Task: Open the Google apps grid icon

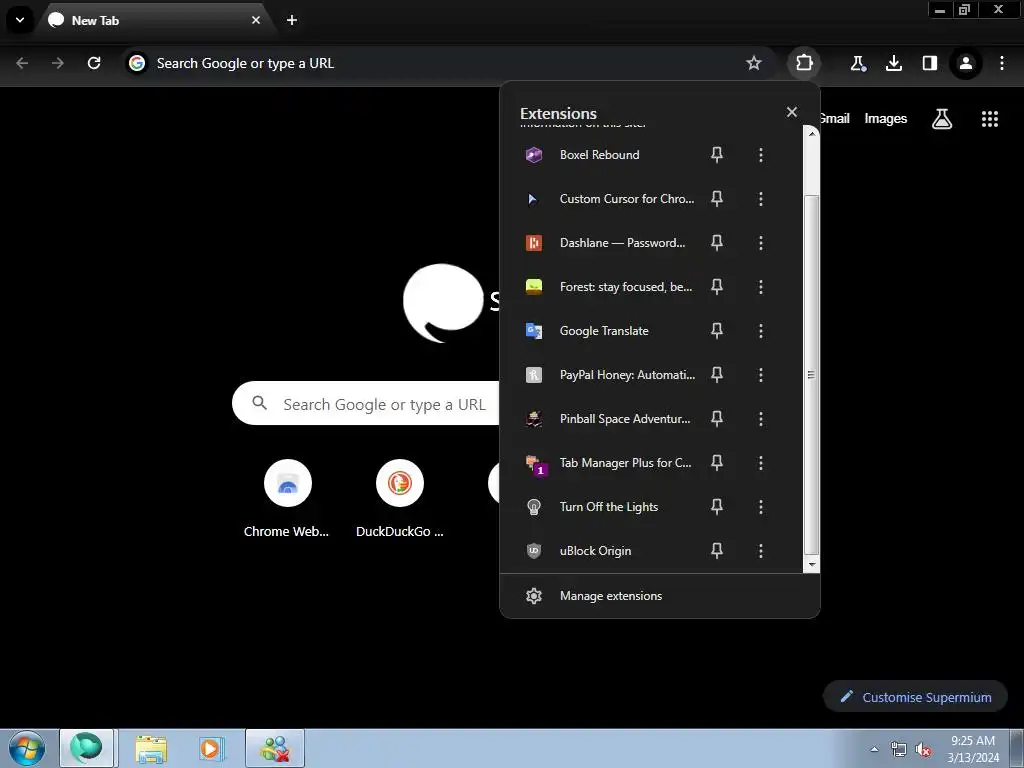Action: 989,119
